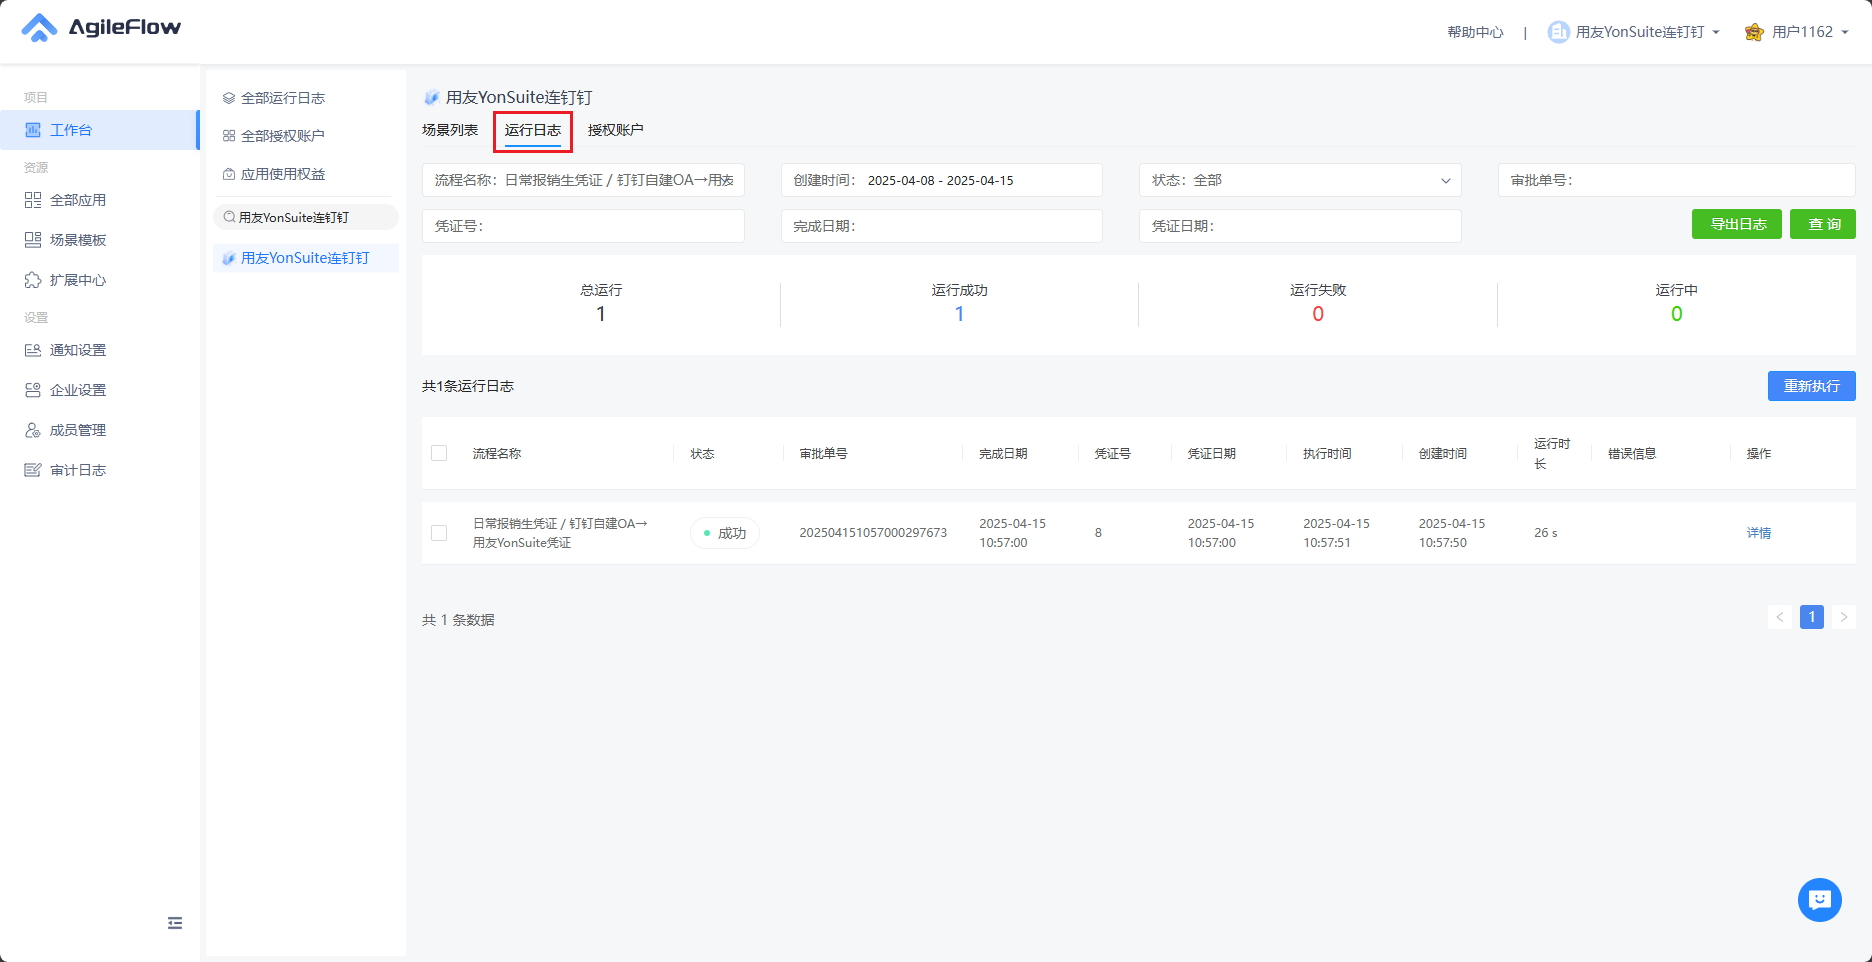Open the 凭证日期 date picker

tap(1300, 226)
